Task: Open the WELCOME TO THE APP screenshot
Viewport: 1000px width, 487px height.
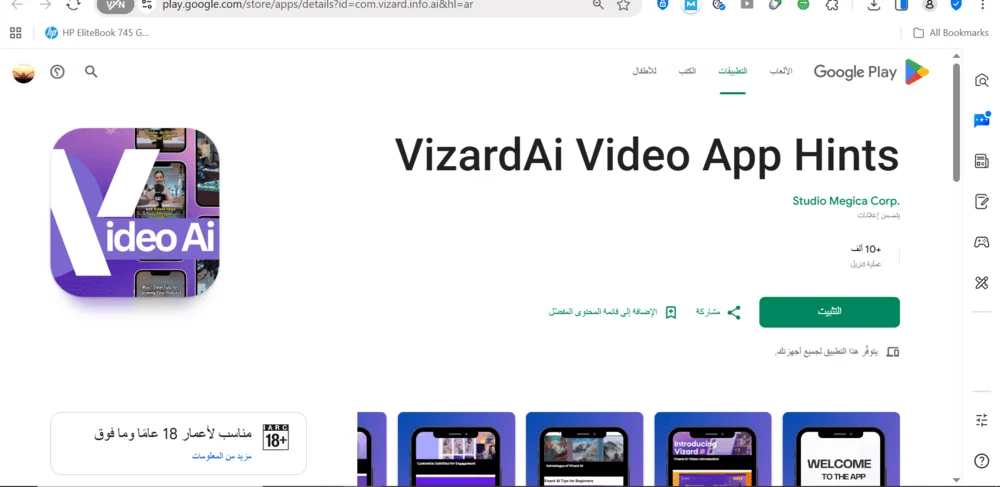Action: pyautogui.click(x=841, y=449)
